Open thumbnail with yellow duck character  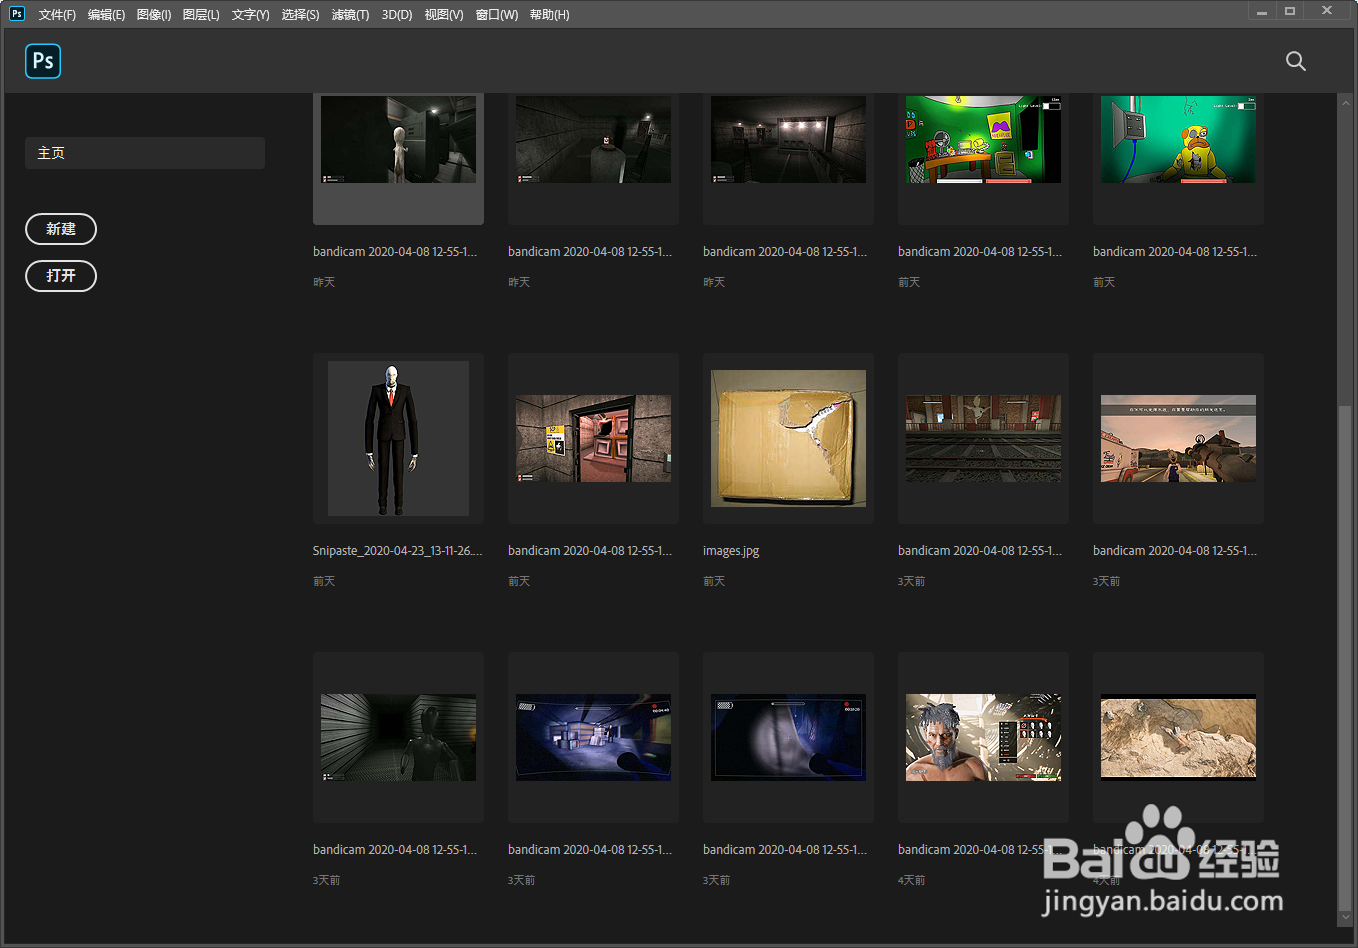pyautogui.click(x=1178, y=140)
